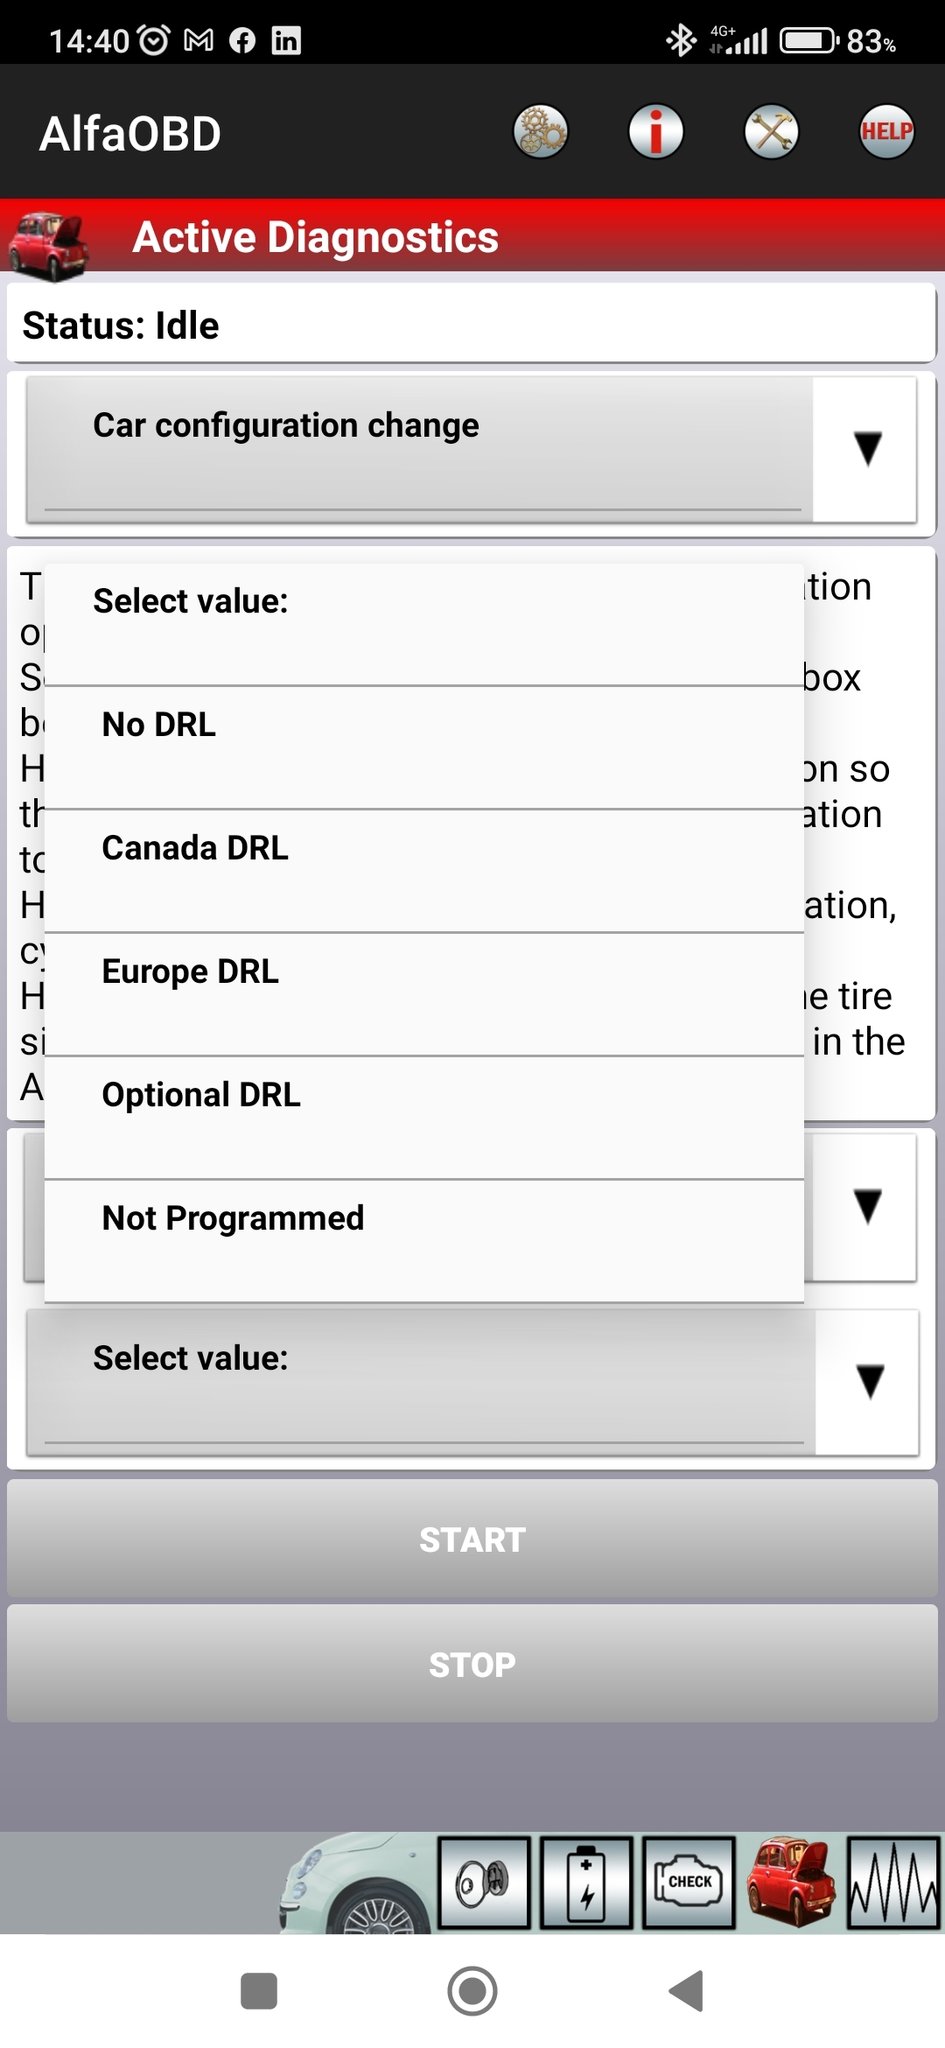
Task: Select Europe DRL value
Action: coord(424,993)
